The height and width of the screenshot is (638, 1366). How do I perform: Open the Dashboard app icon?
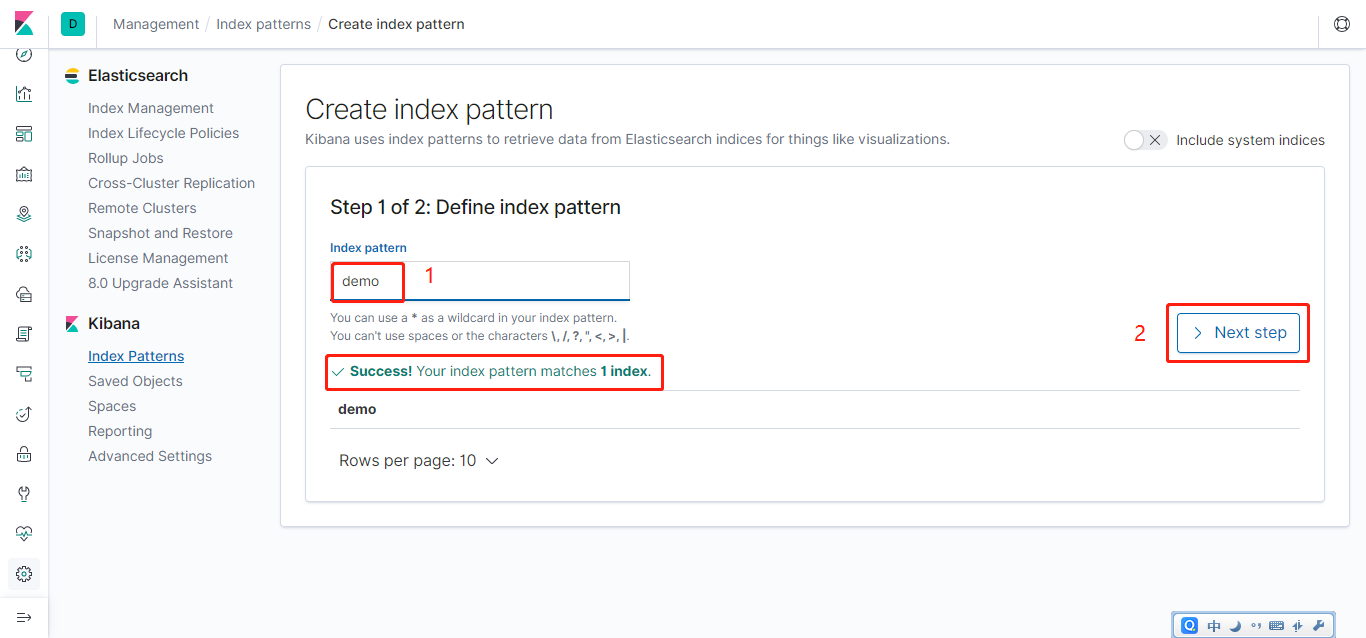click(24, 134)
